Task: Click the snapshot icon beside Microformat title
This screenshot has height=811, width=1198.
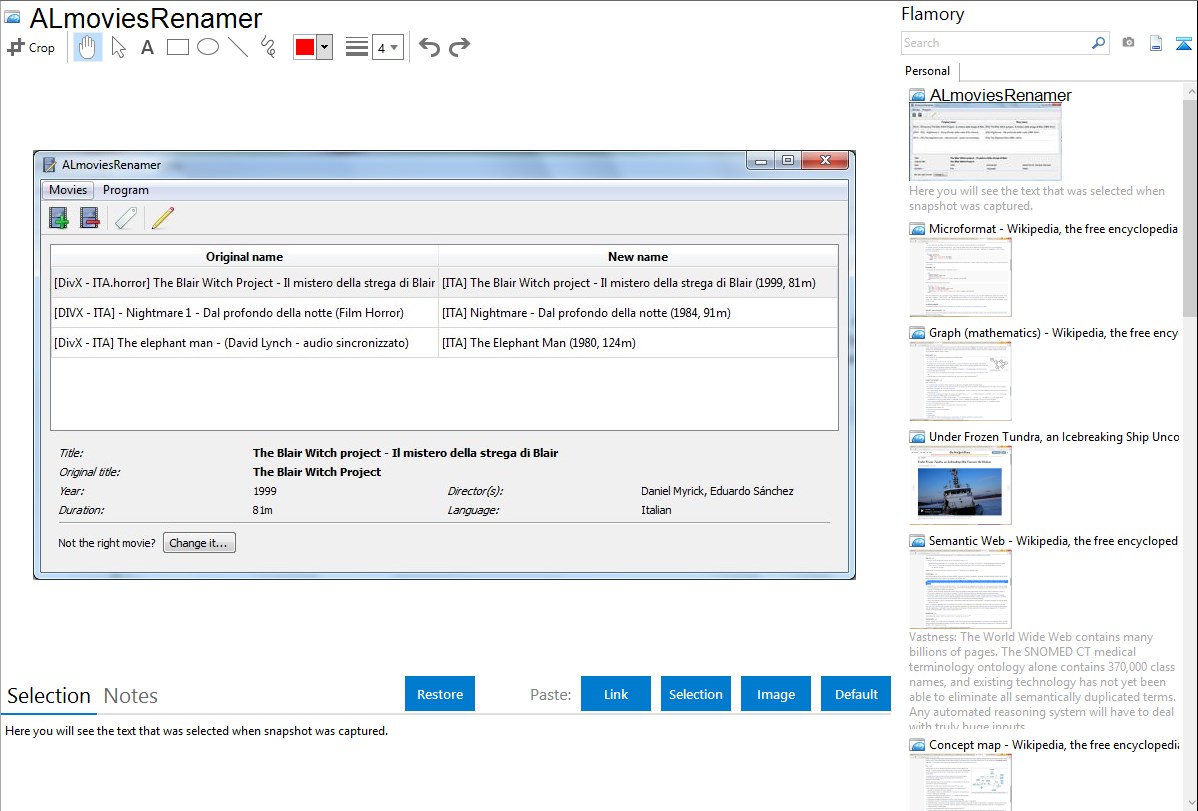Action: [917, 229]
